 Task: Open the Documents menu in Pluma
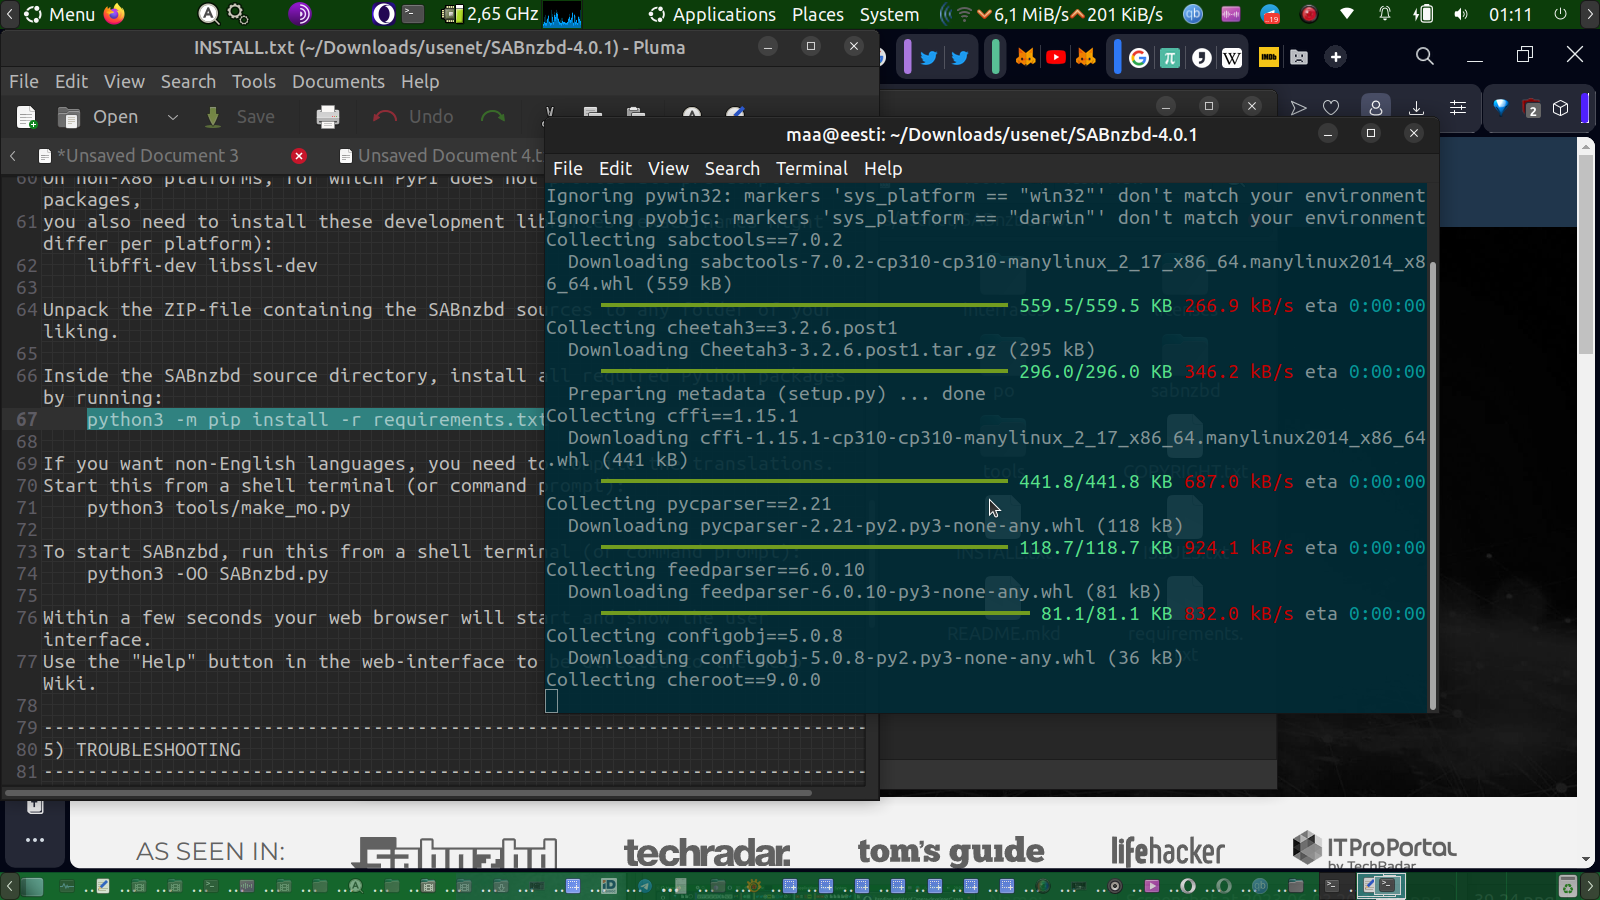click(338, 82)
